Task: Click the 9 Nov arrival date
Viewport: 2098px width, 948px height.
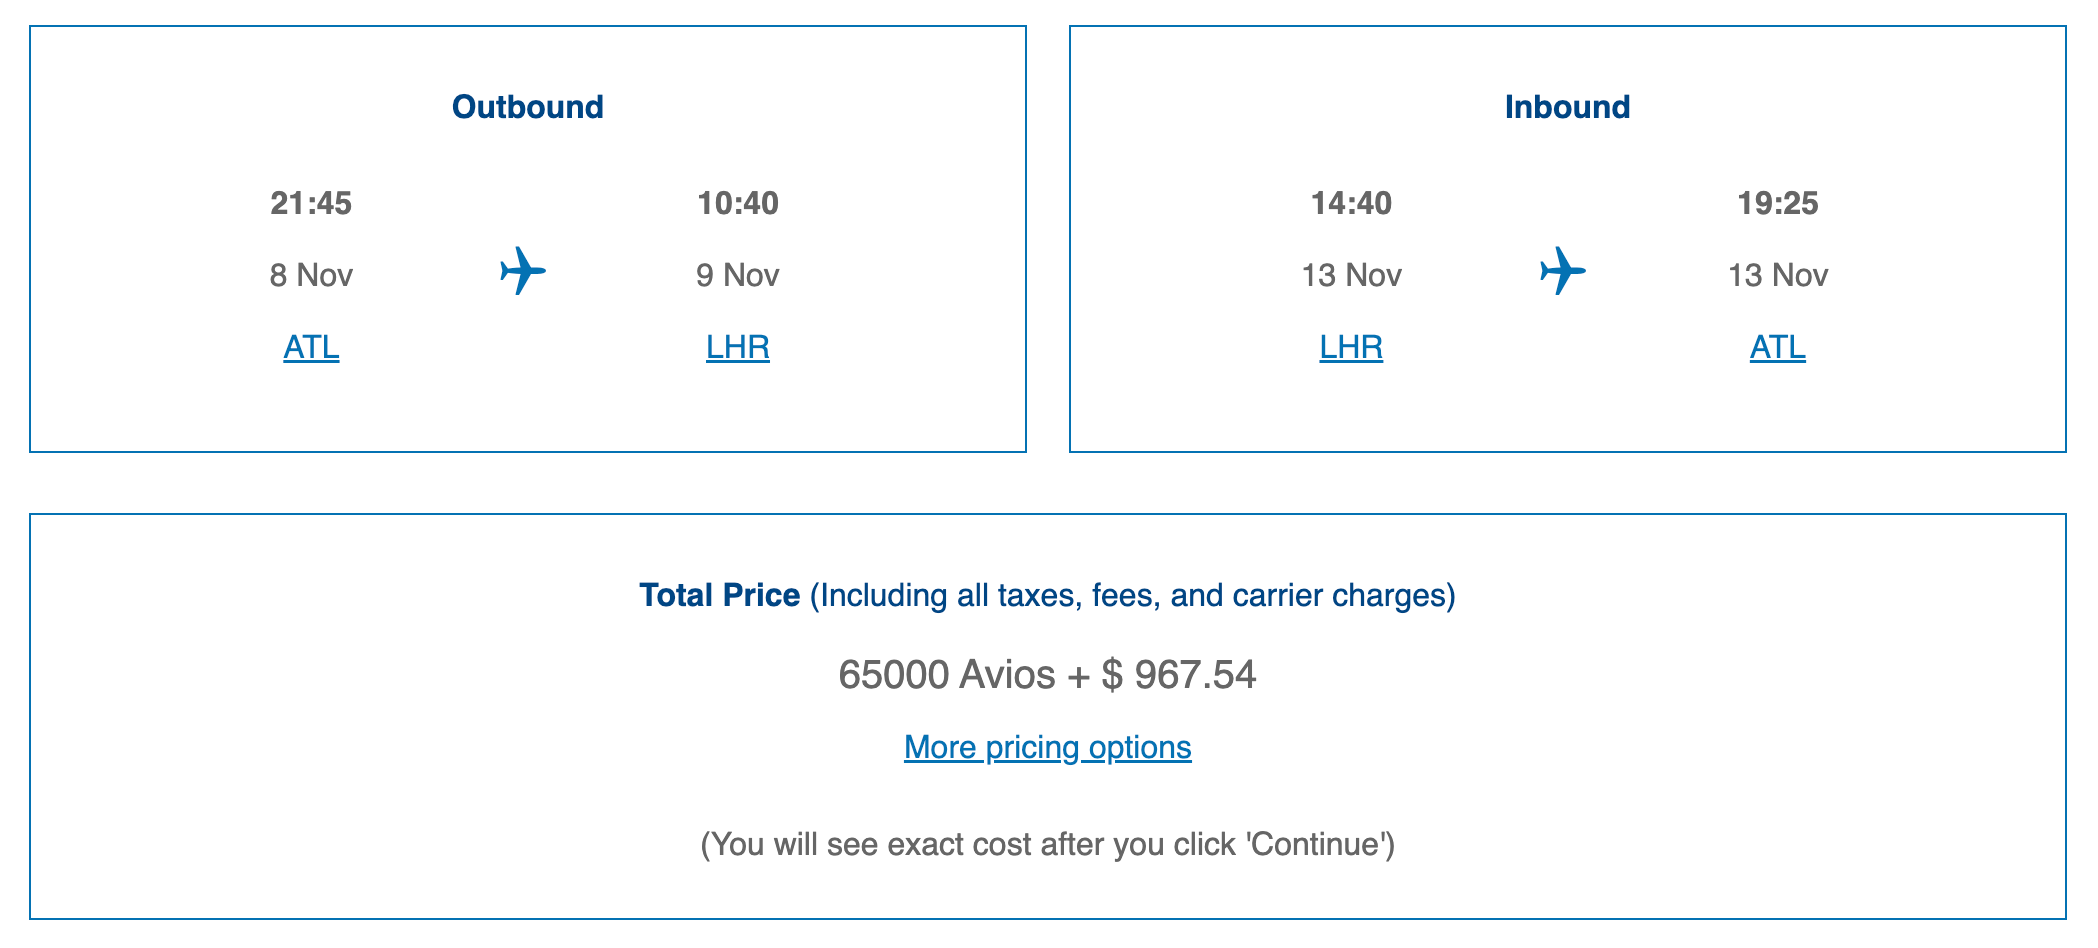Action: pyautogui.click(x=738, y=275)
